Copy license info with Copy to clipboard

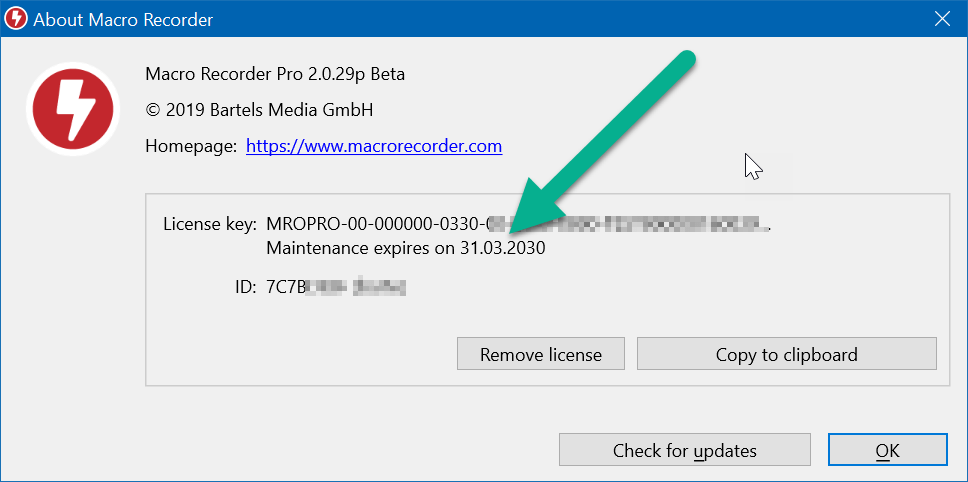pyautogui.click(x=786, y=354)
